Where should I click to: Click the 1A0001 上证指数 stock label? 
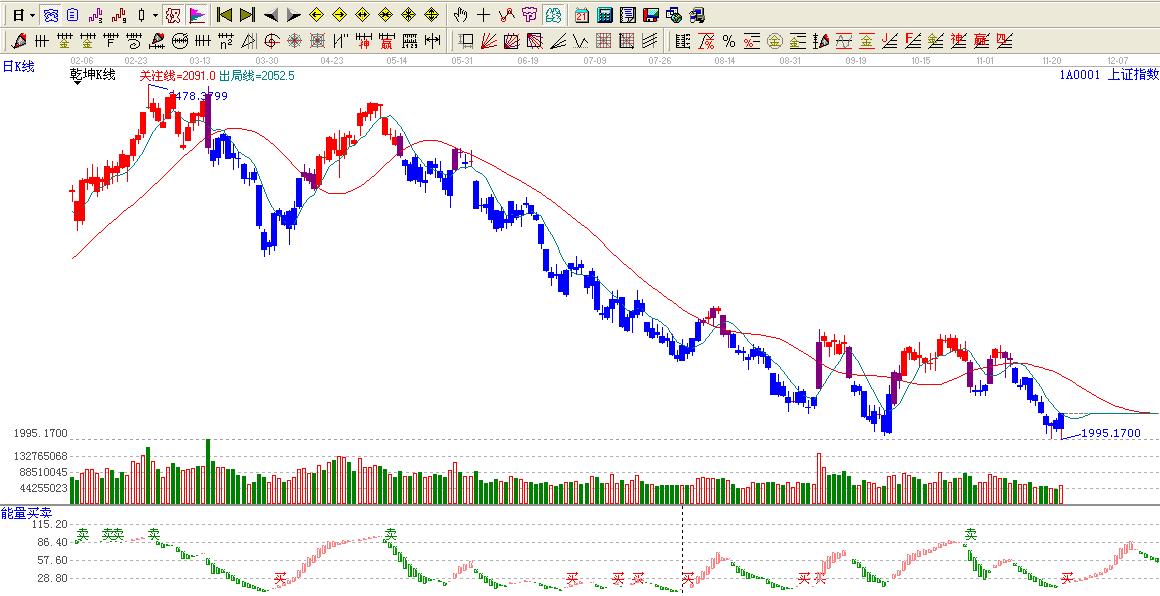click(1108, 74)
